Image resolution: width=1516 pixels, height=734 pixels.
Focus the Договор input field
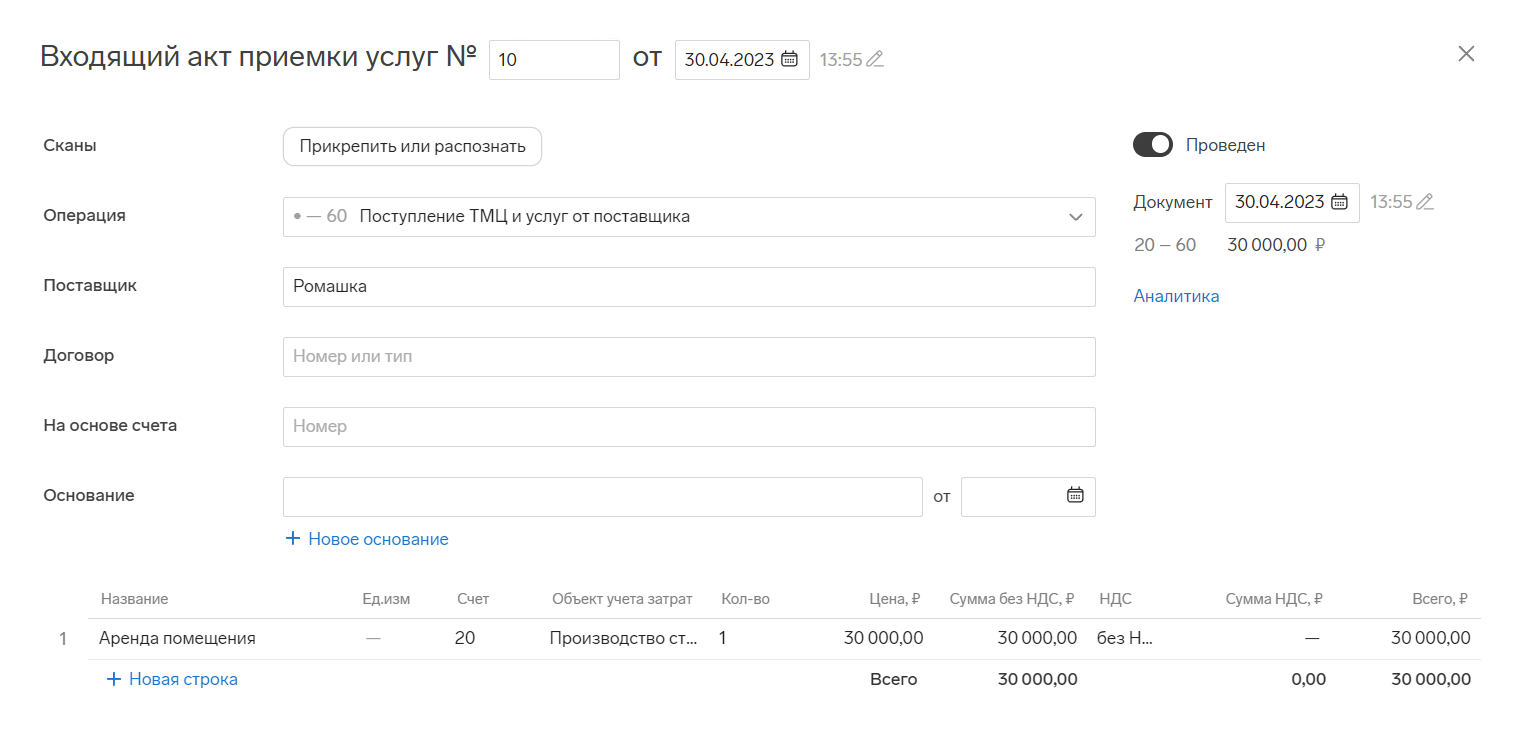[x=689, y=357]
